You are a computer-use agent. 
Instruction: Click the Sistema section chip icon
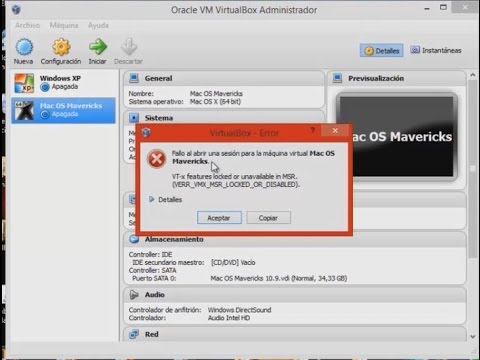[134, 118]
